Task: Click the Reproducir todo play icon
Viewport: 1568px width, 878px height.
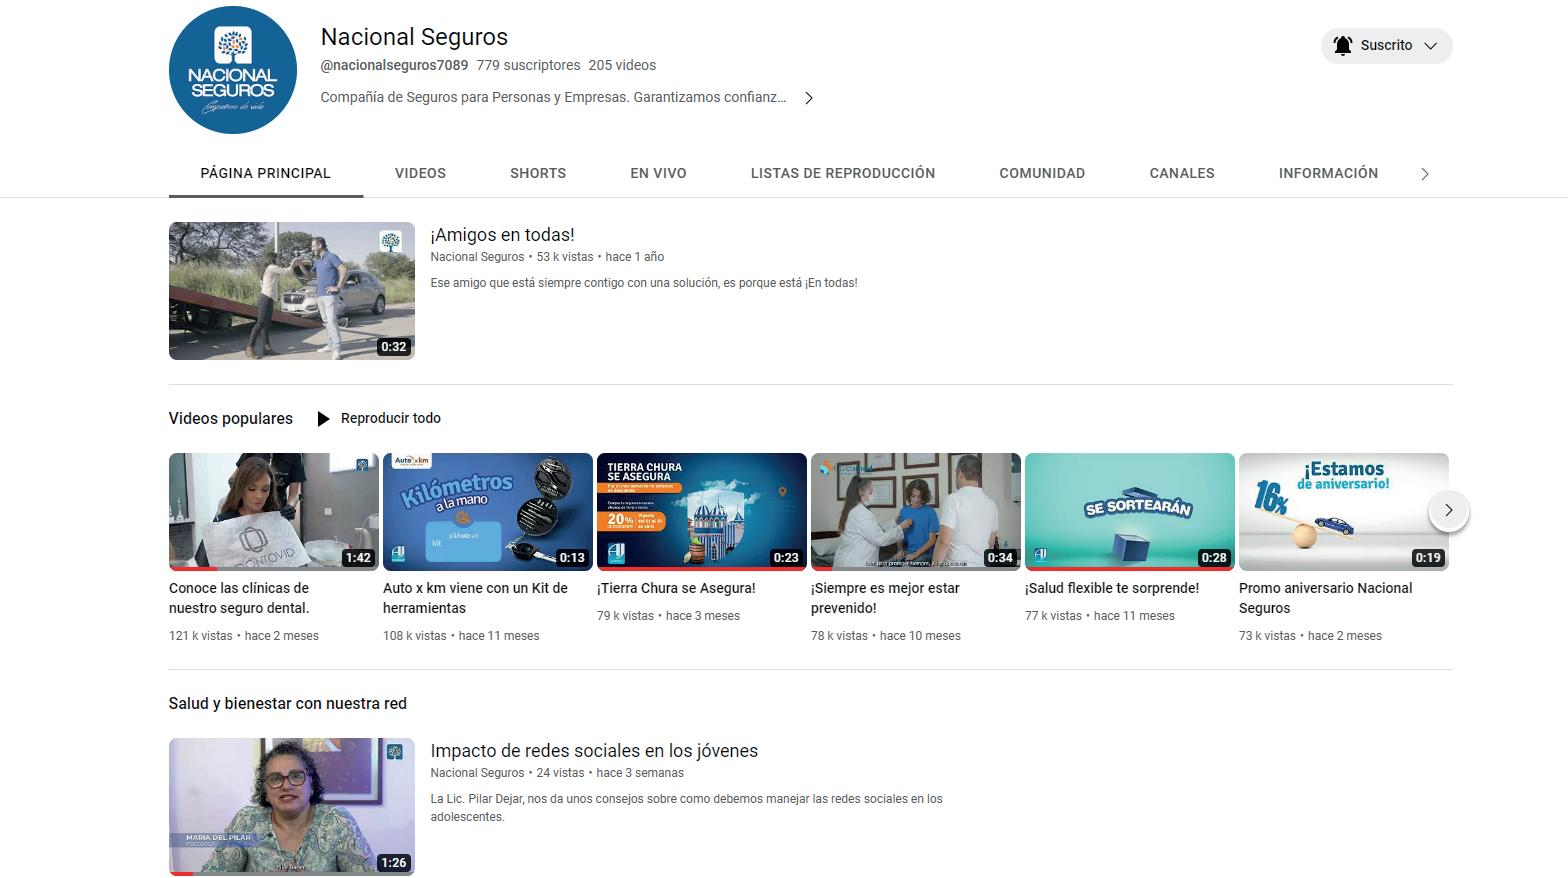Action: click(x=323, y=419)
